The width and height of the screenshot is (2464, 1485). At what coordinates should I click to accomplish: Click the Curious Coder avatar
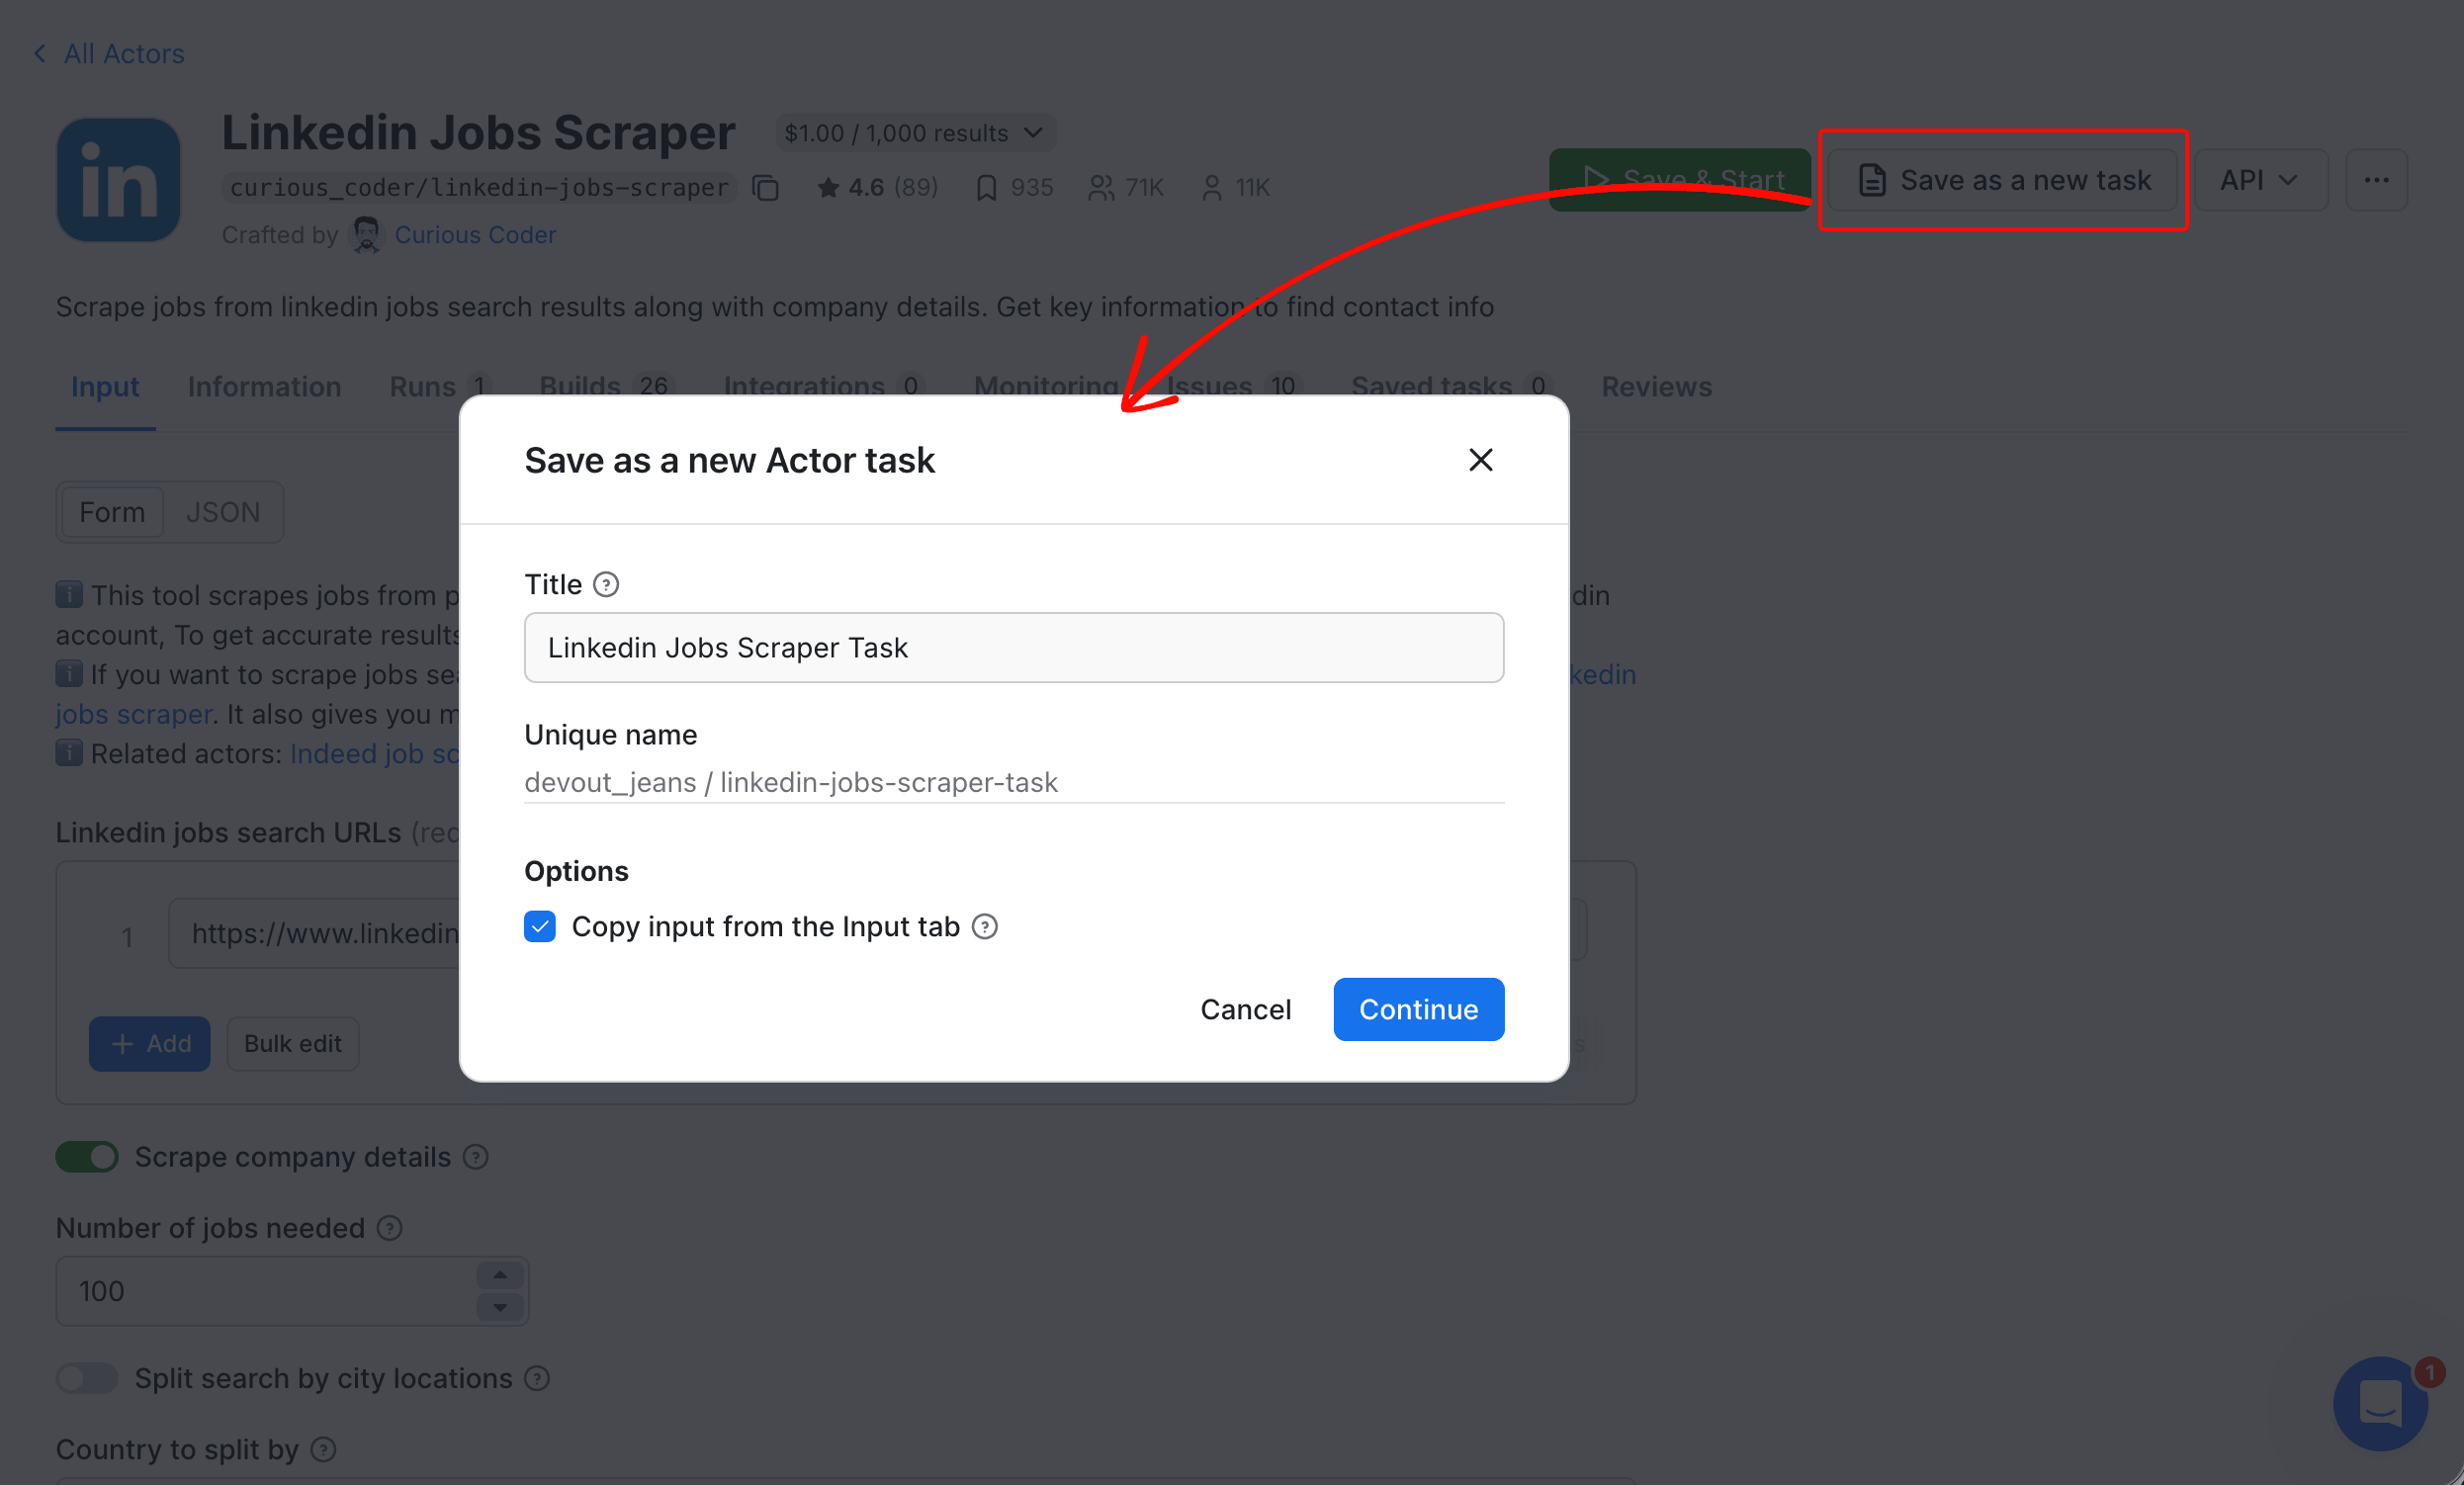coord(366,235)
